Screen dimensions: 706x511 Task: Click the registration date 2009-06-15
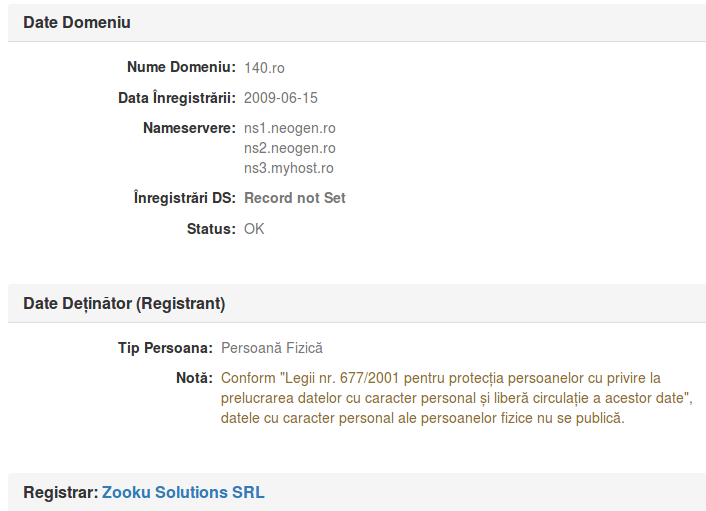[x=281, y=98]
